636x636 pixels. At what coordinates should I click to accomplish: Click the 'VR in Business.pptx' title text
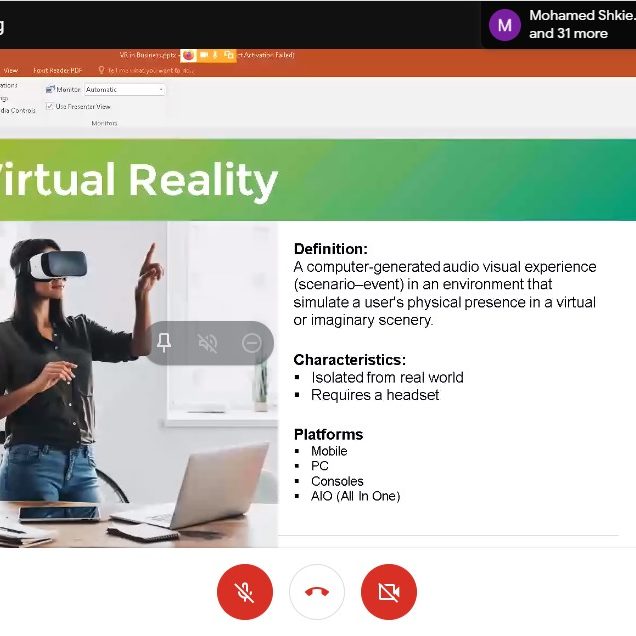click(x=148, y=55)
